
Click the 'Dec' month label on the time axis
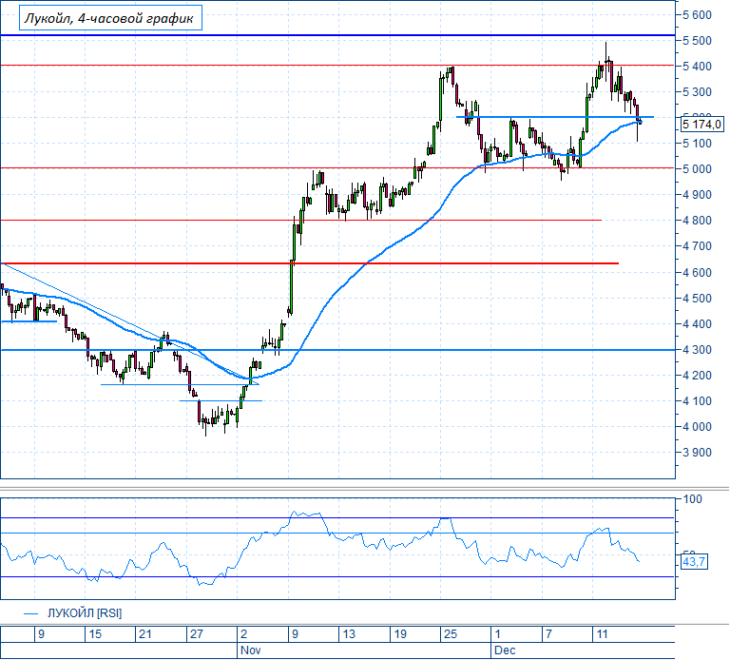[505, 650]
